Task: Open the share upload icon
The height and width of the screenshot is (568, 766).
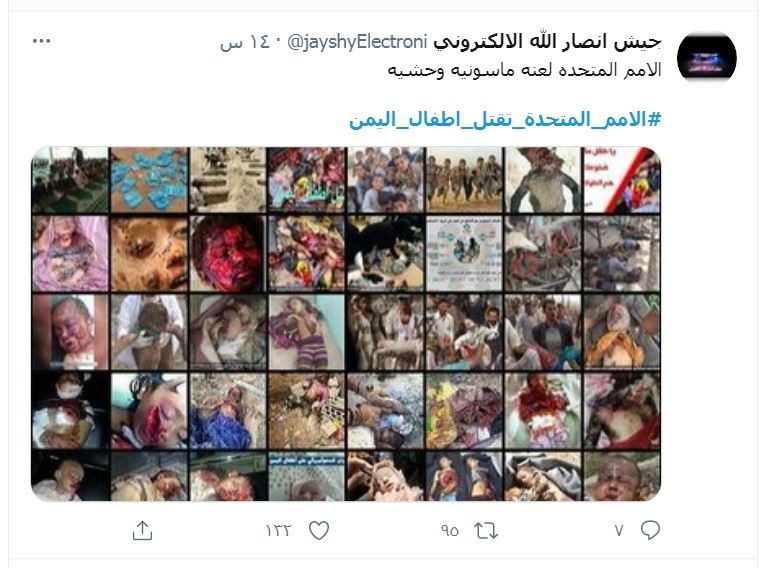Action: coord(143,530)
